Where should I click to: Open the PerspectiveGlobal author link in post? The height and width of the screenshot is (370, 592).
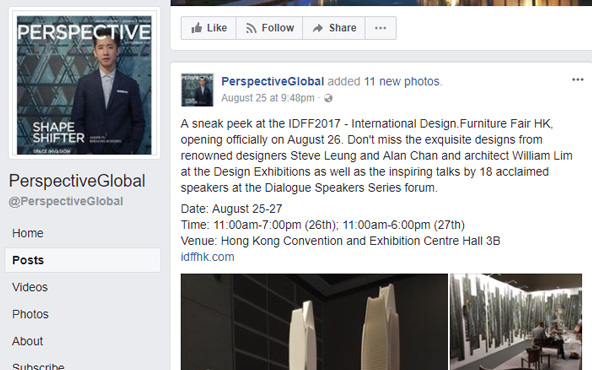[273, 82]
